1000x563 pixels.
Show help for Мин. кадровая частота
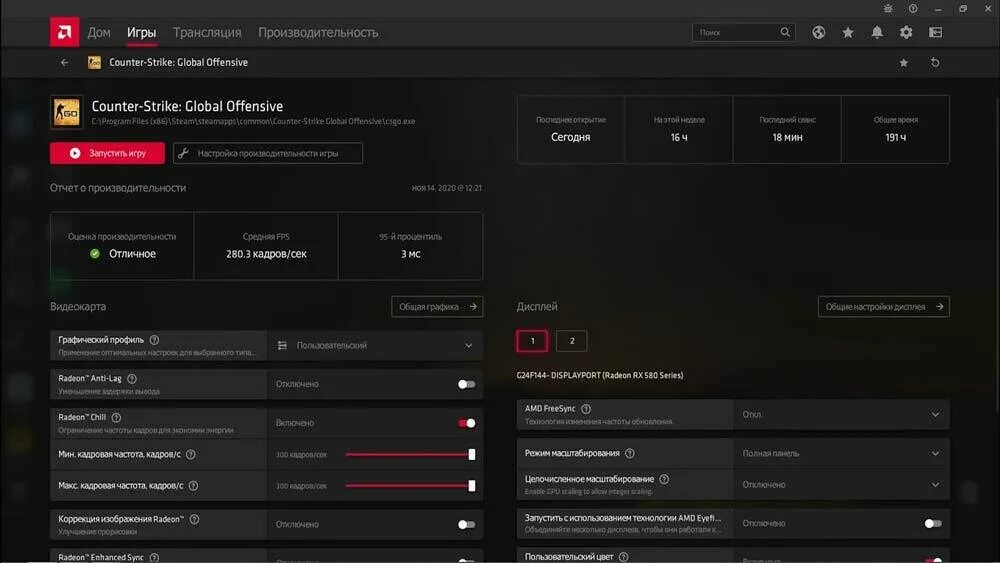click(x=191, y=455)
